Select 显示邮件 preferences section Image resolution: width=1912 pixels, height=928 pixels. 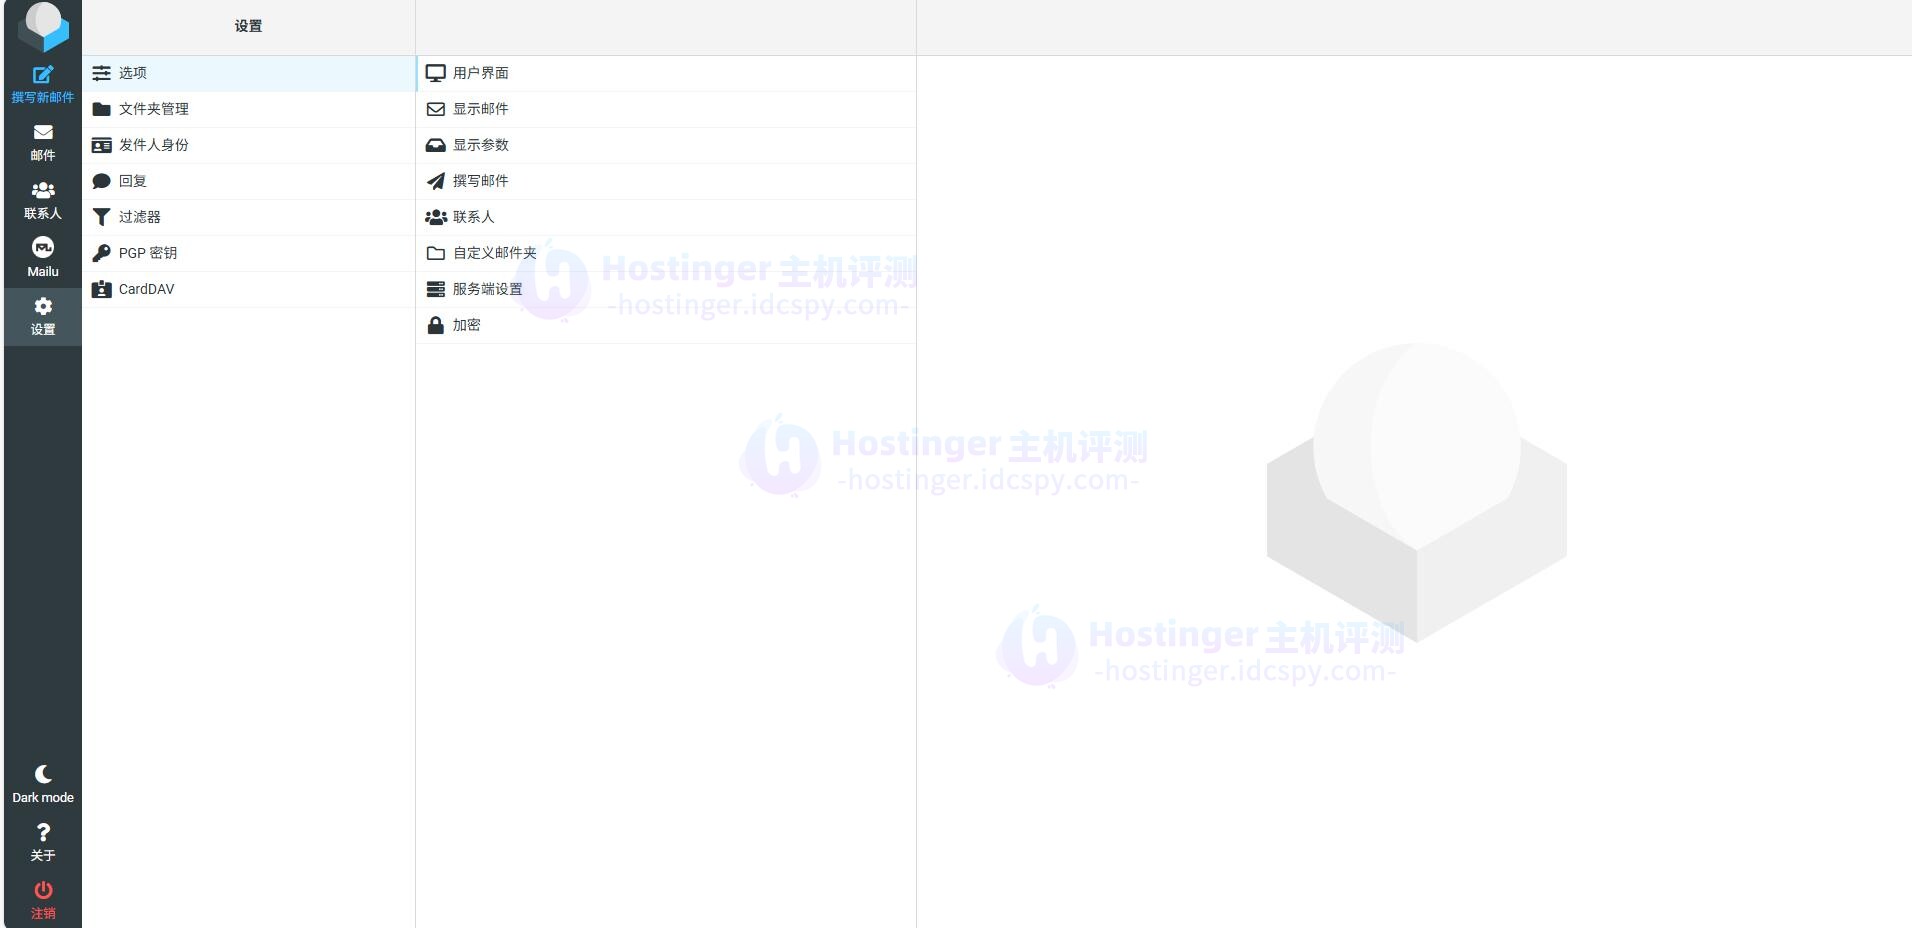pos(480,109)
